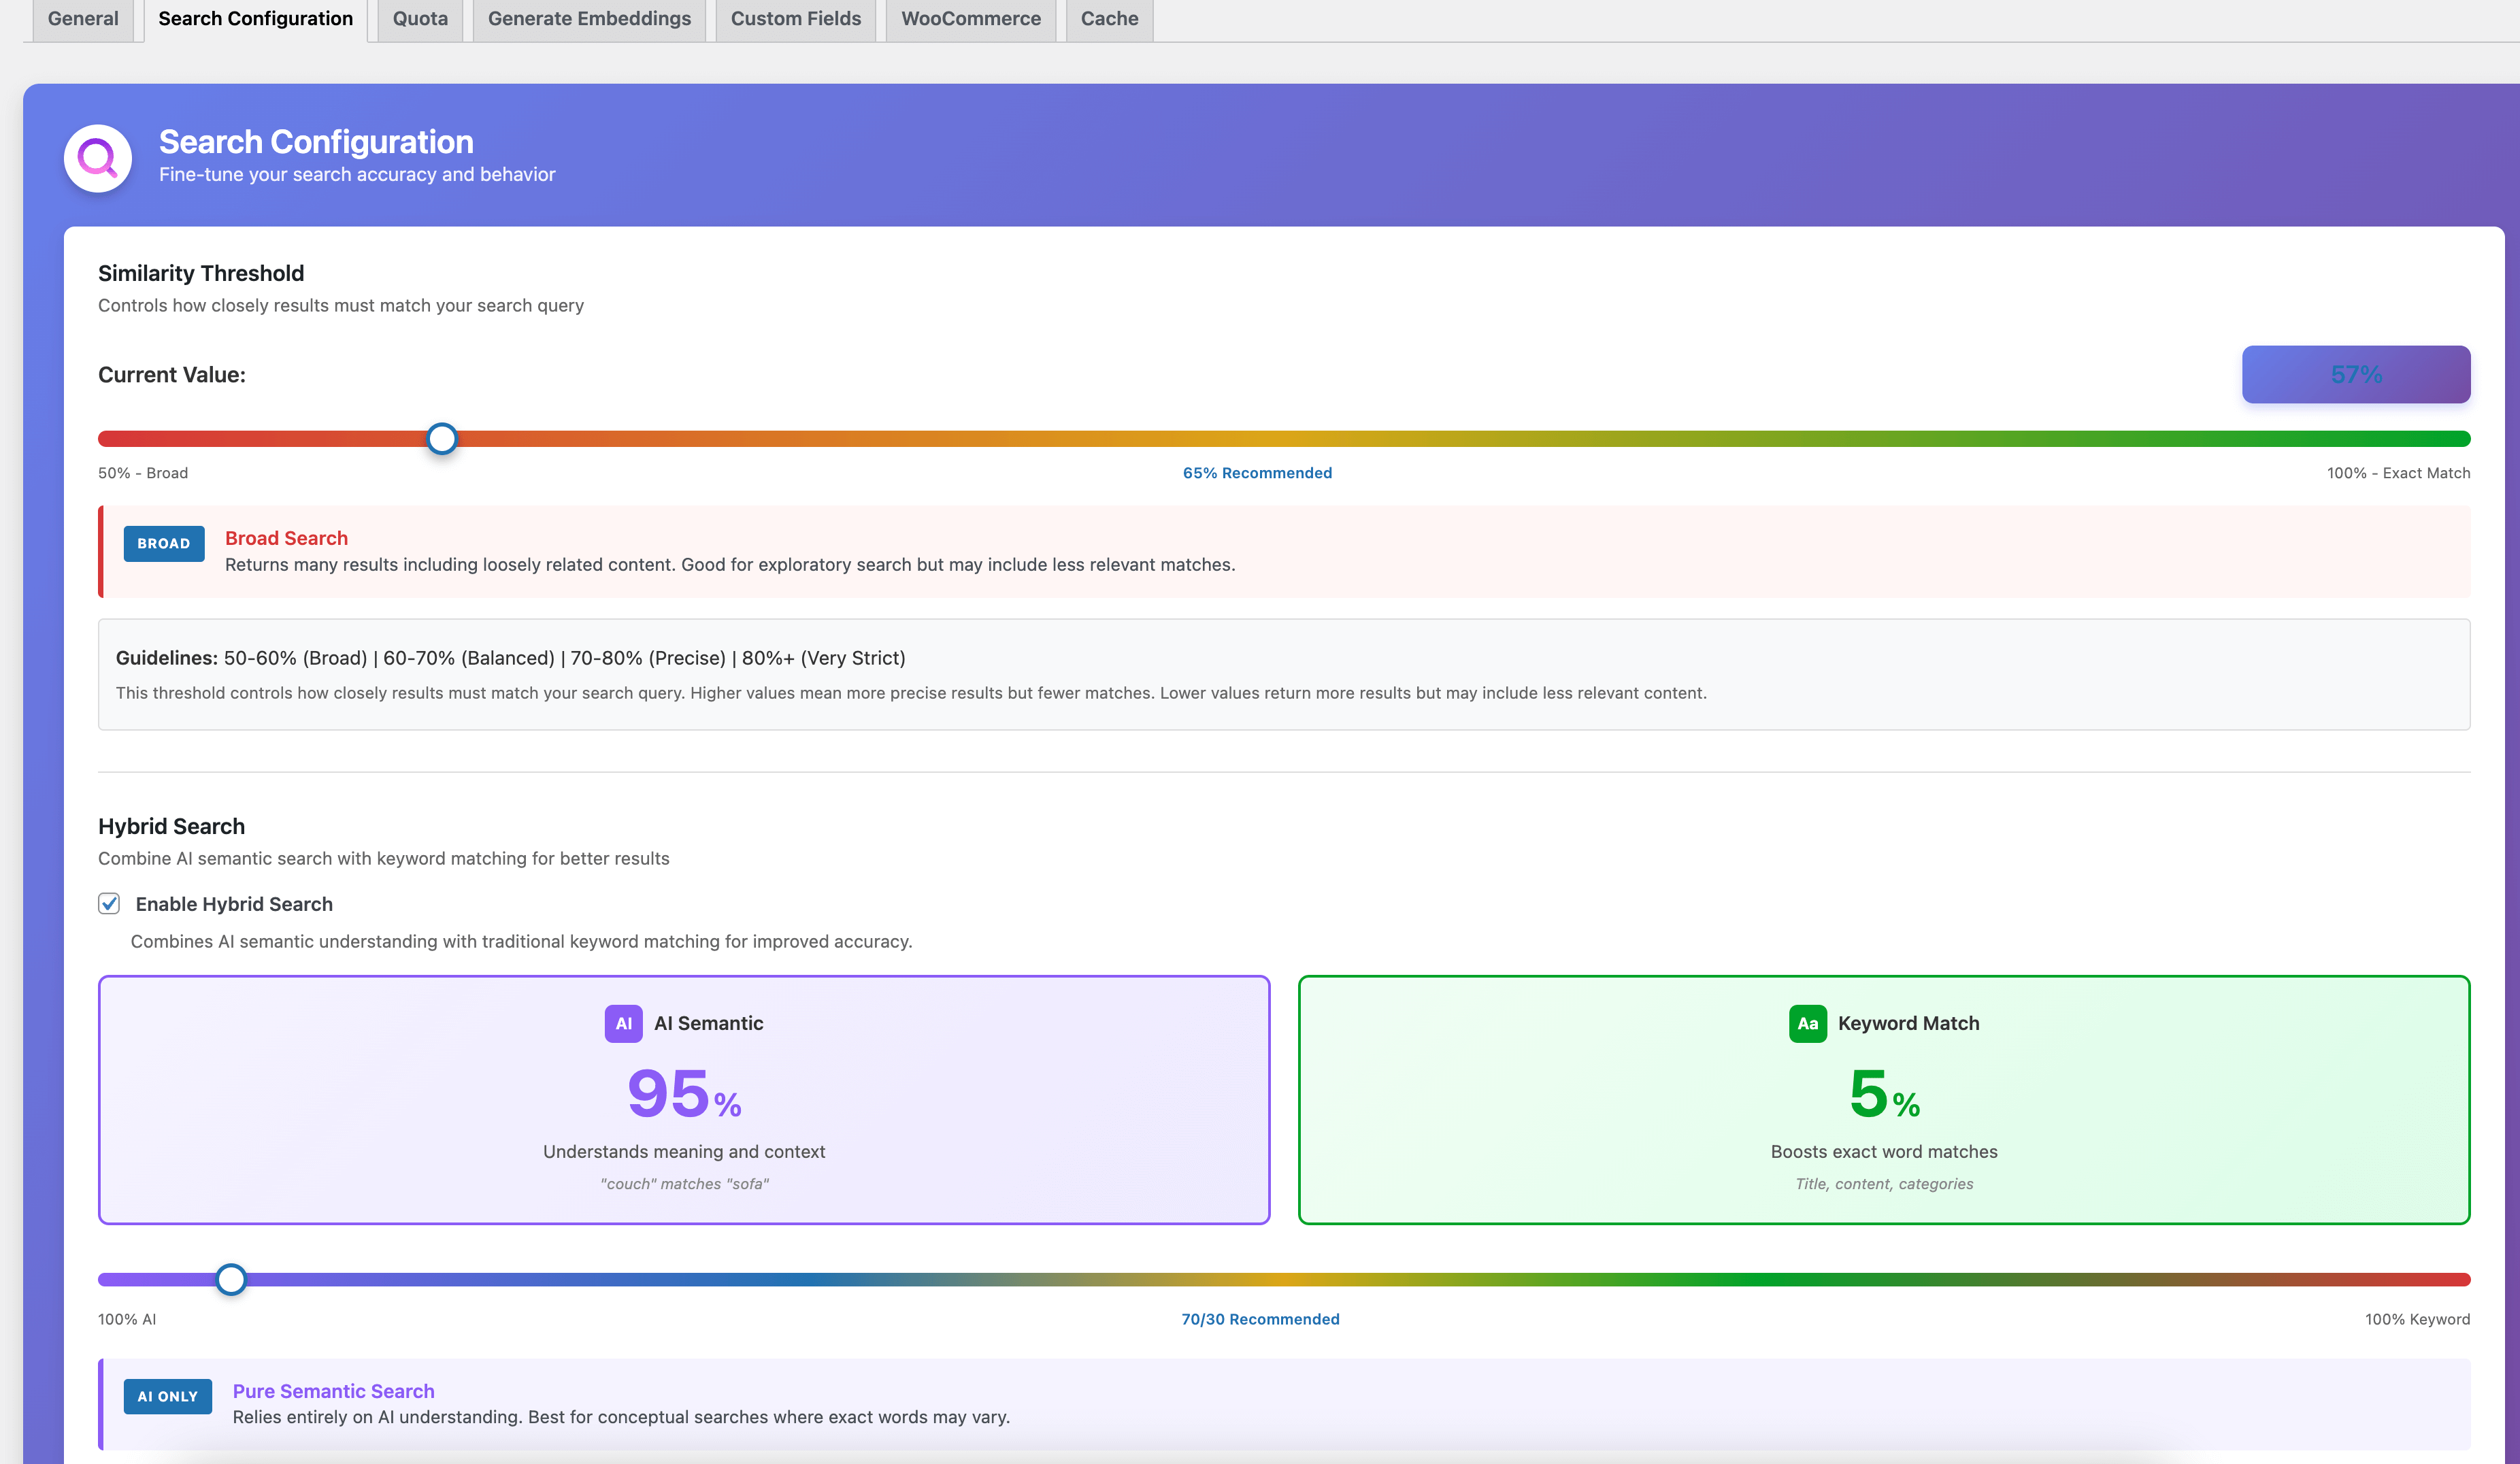Click the hybrid AI/Keyword balance slider handle
The image size is (2520, 1464).
pos(231,1279)
